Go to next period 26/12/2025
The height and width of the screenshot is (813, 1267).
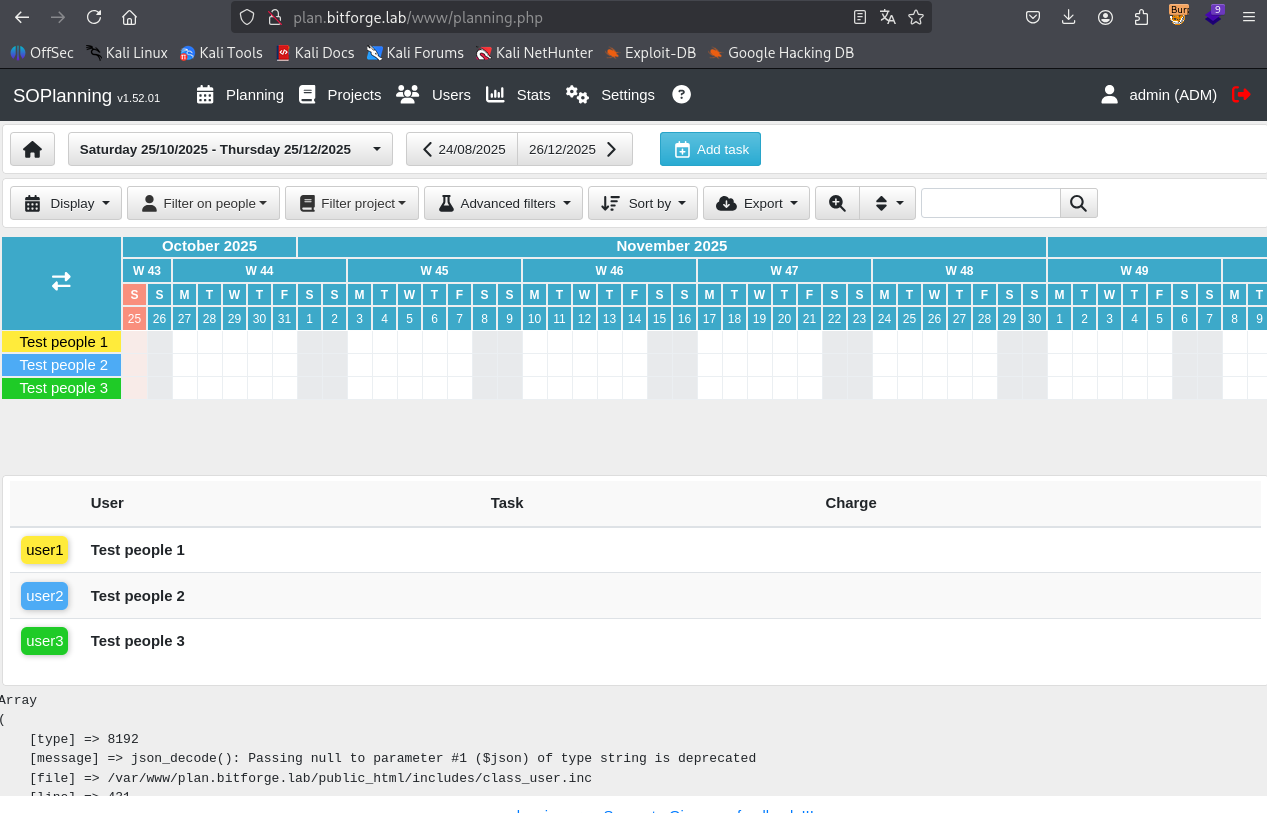pyautogui.click(x=574, y=149)
